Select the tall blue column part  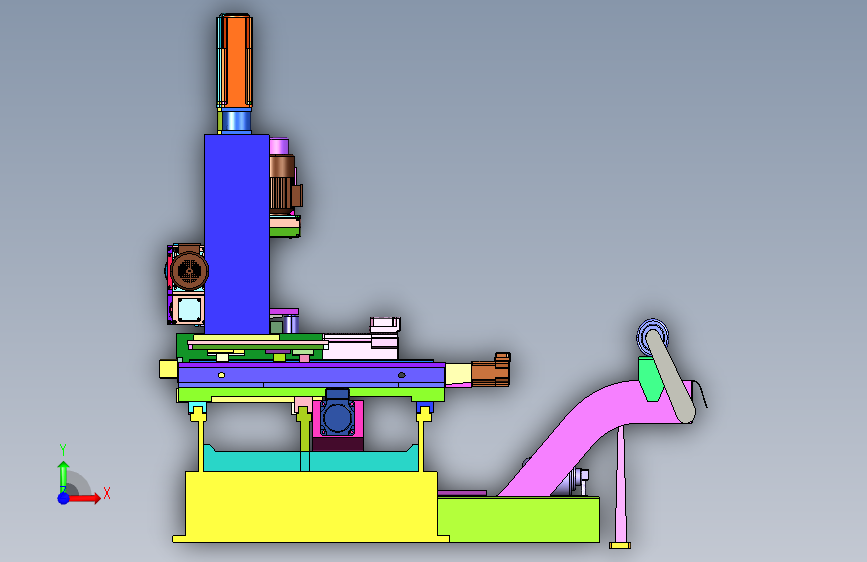[x=237, y=234]
